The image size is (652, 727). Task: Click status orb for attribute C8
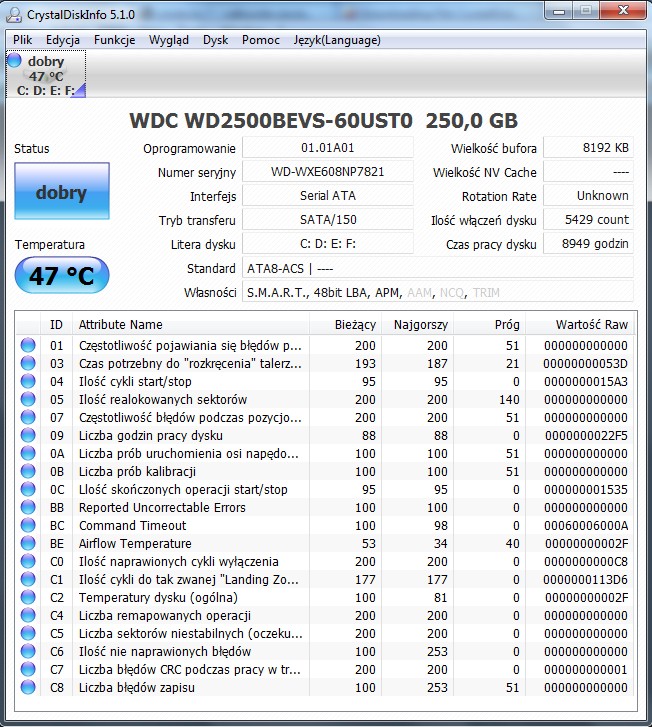point(28,687)
